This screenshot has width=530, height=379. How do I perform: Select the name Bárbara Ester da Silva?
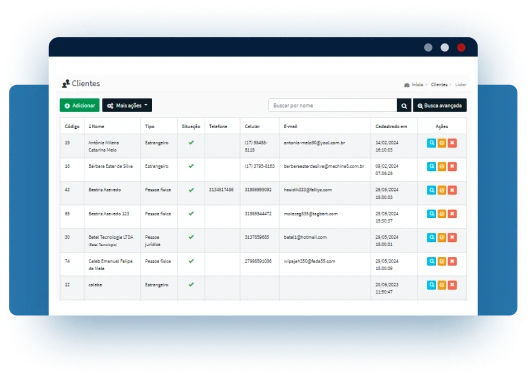coord(111,166)
